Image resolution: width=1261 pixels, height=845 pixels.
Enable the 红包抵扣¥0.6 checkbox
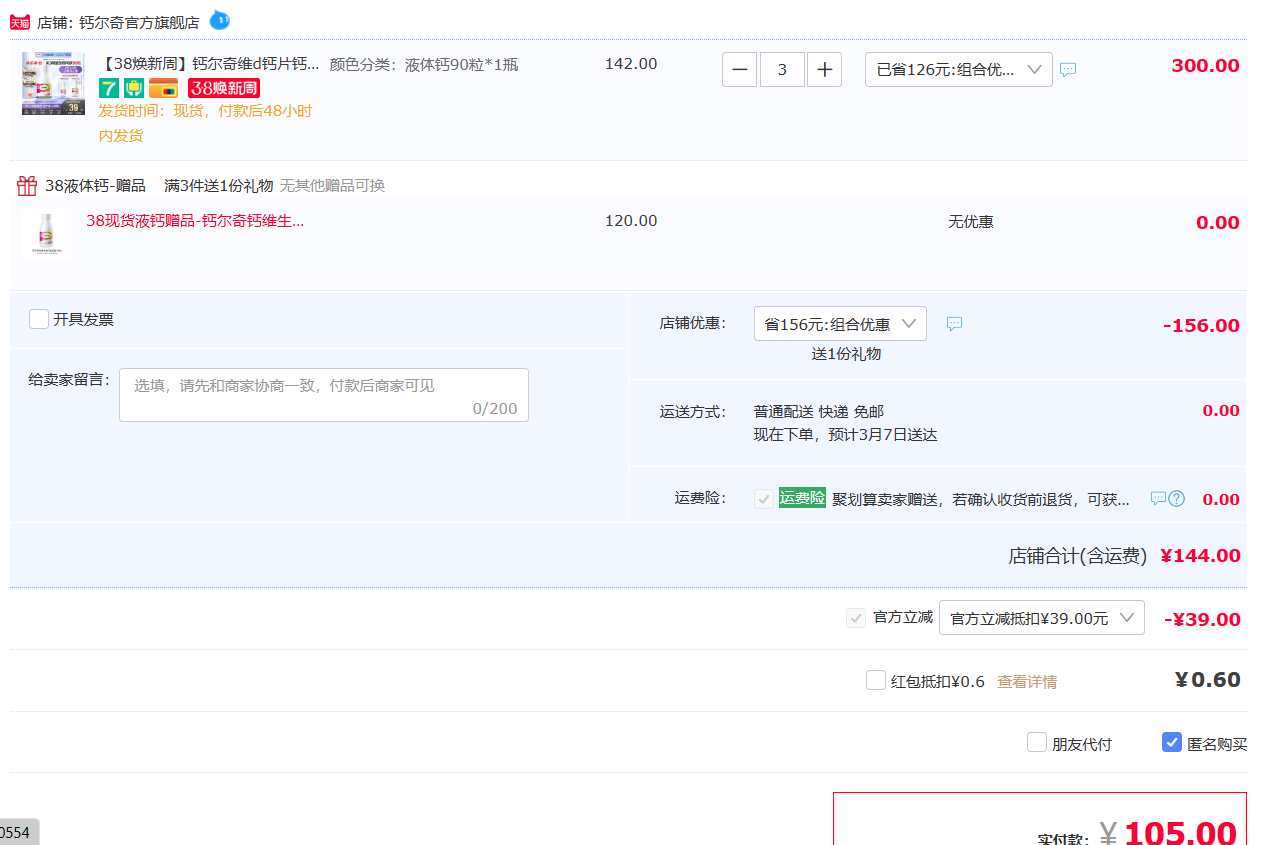point(876,680)
